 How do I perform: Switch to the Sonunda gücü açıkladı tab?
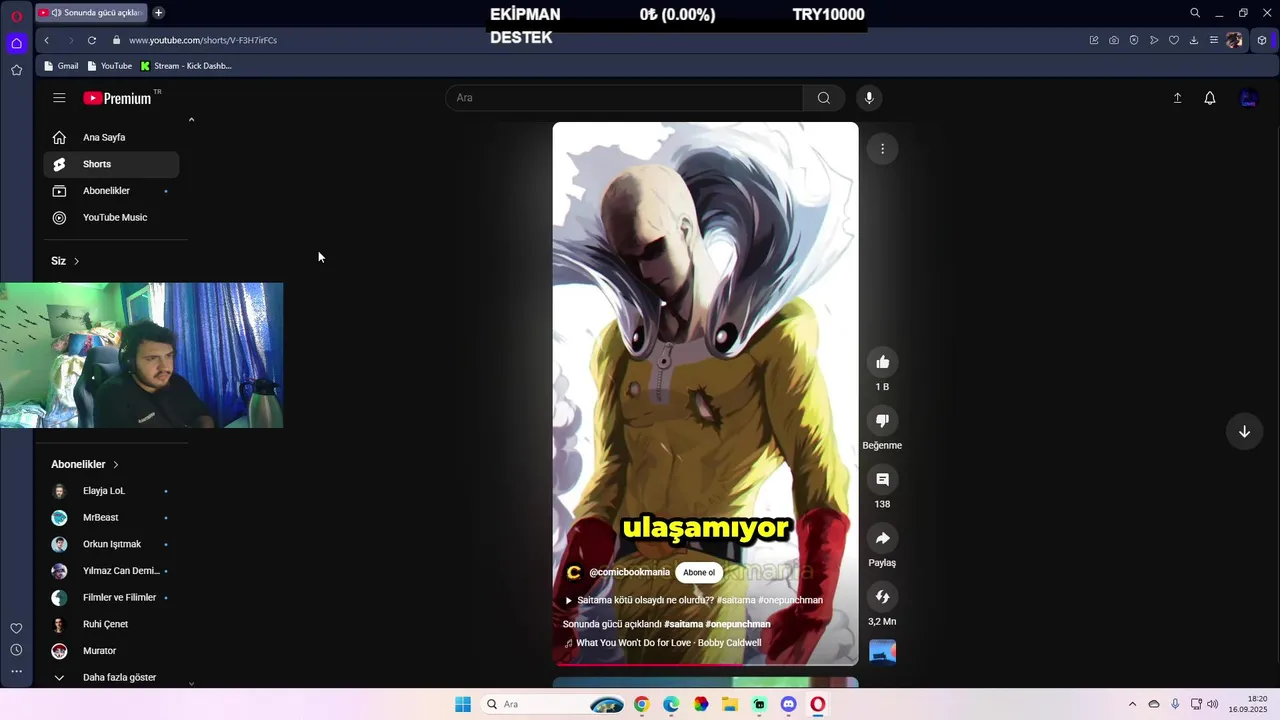pos(92,13)
